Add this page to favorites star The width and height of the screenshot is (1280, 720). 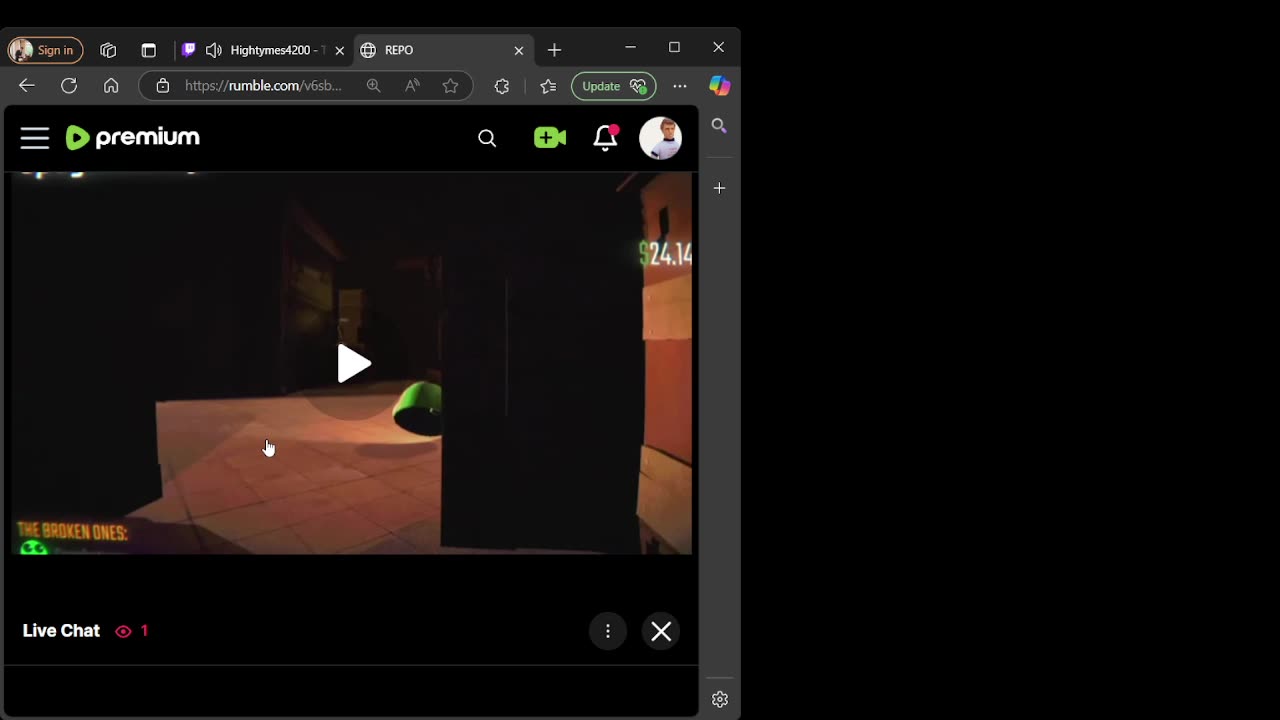tap(450, 86)
